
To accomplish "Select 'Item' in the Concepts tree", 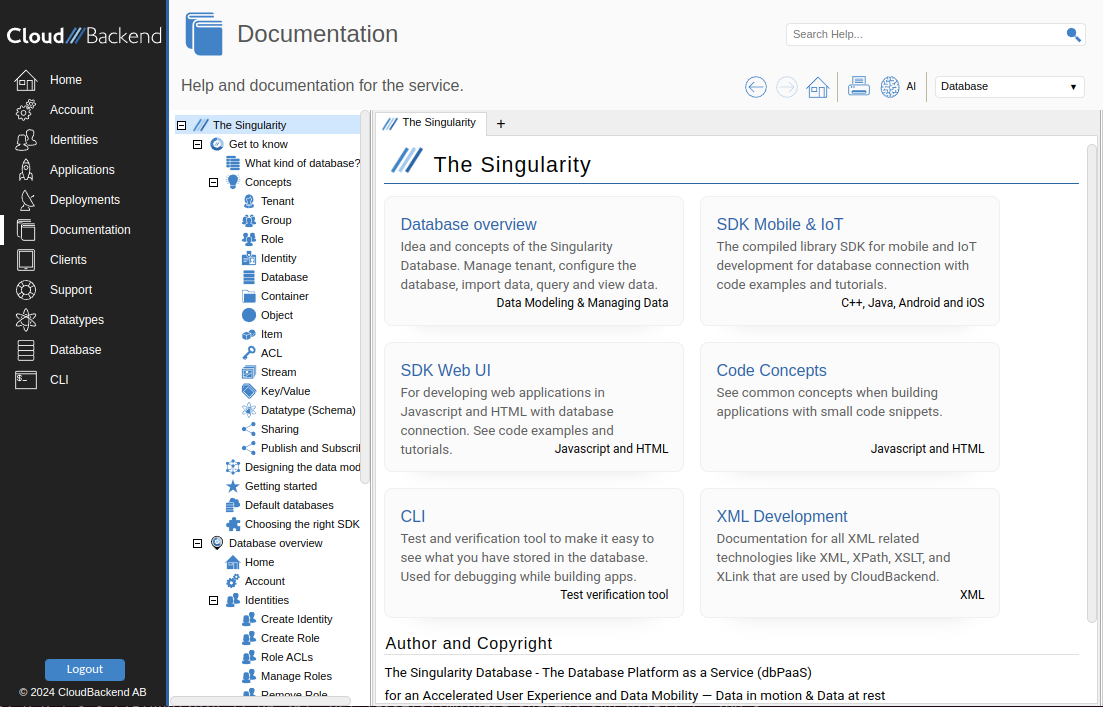I will 272,334.
